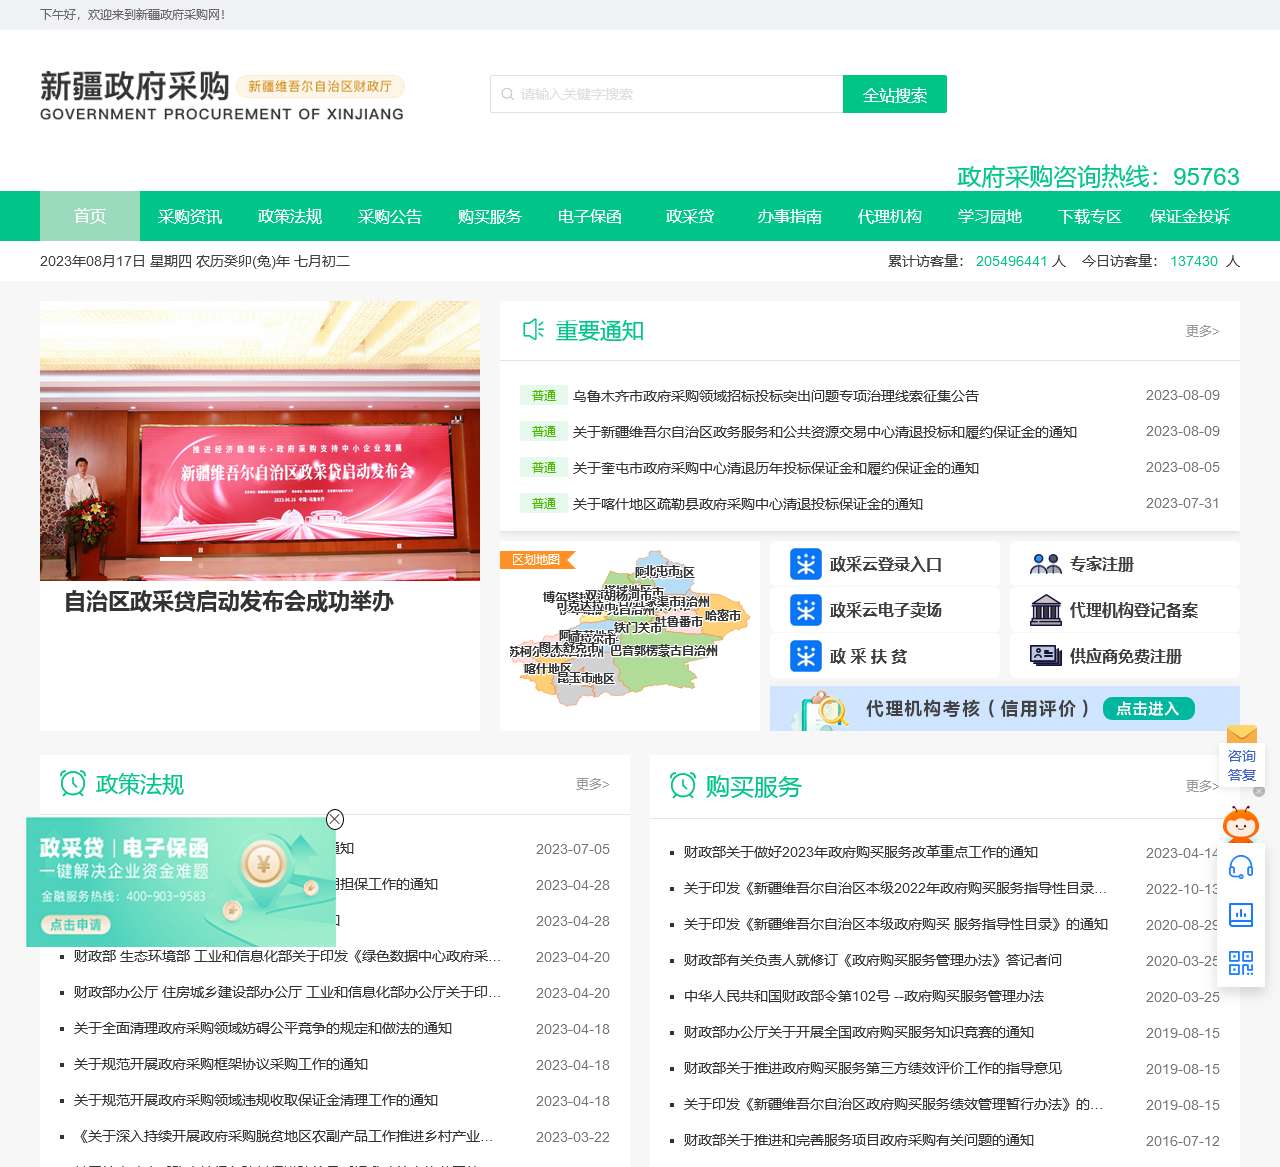Open 中华人民共和国财政部令第102号 link
This screenshot has width=1280, height=1167.
click(x=864, y=996)
